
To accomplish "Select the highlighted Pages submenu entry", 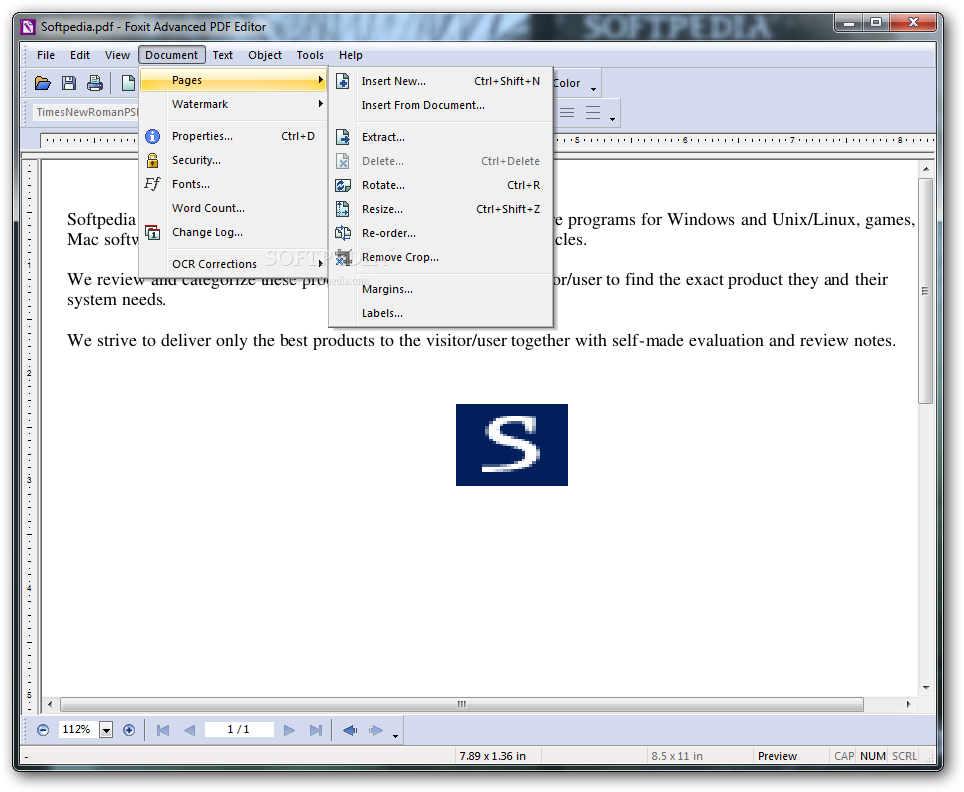I will tap(232, 81).
